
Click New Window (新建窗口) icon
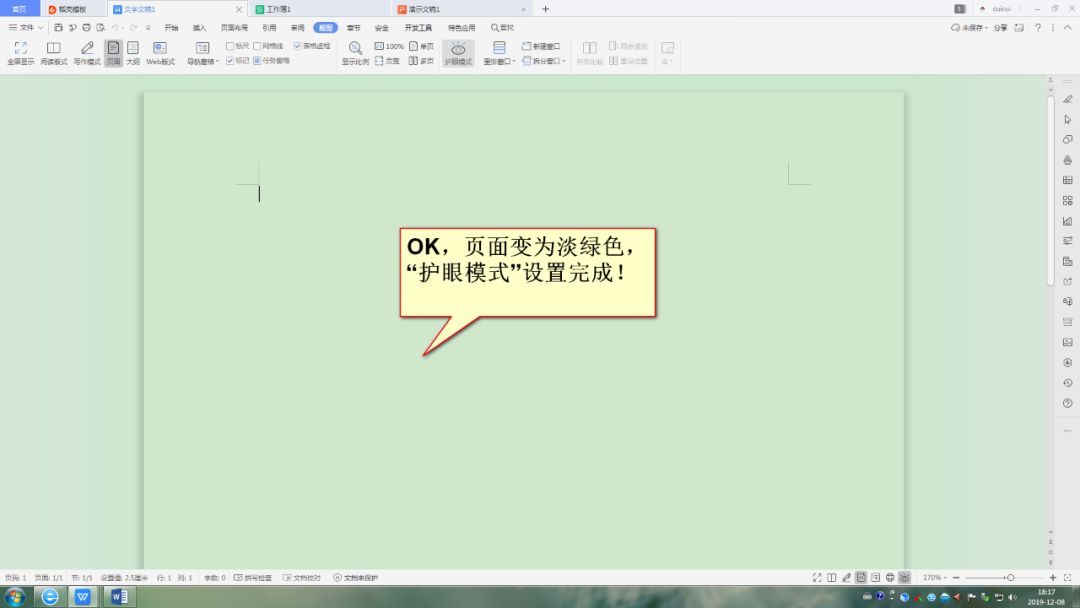541,46
